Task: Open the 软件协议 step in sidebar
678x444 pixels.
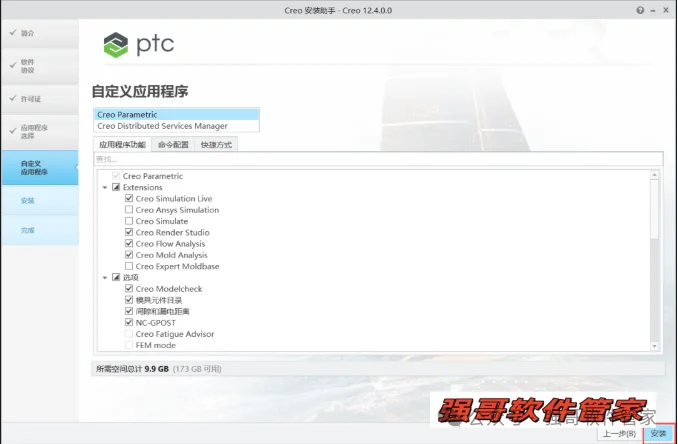Action: pos(40,66)
